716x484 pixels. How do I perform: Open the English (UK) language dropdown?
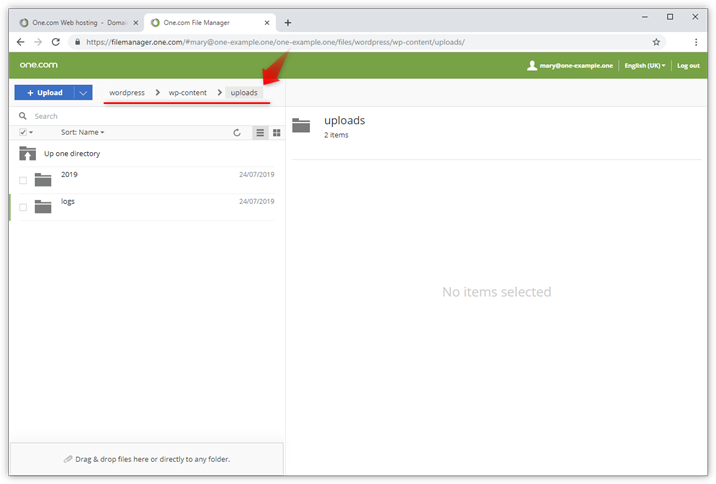coord(644,65)
